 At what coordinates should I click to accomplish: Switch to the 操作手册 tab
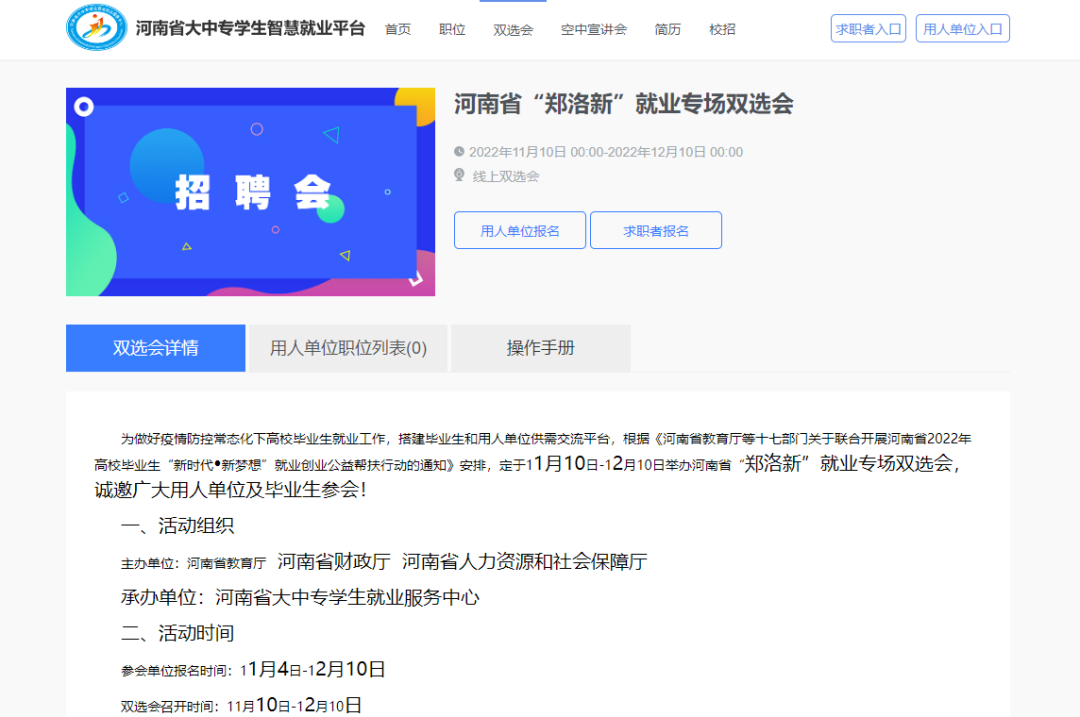click(540, 348)
